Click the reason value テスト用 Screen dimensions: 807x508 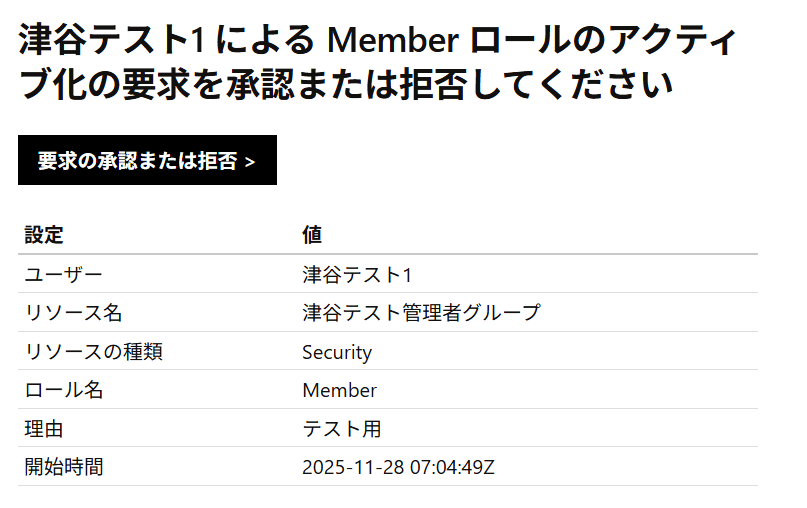click(342, 429)
